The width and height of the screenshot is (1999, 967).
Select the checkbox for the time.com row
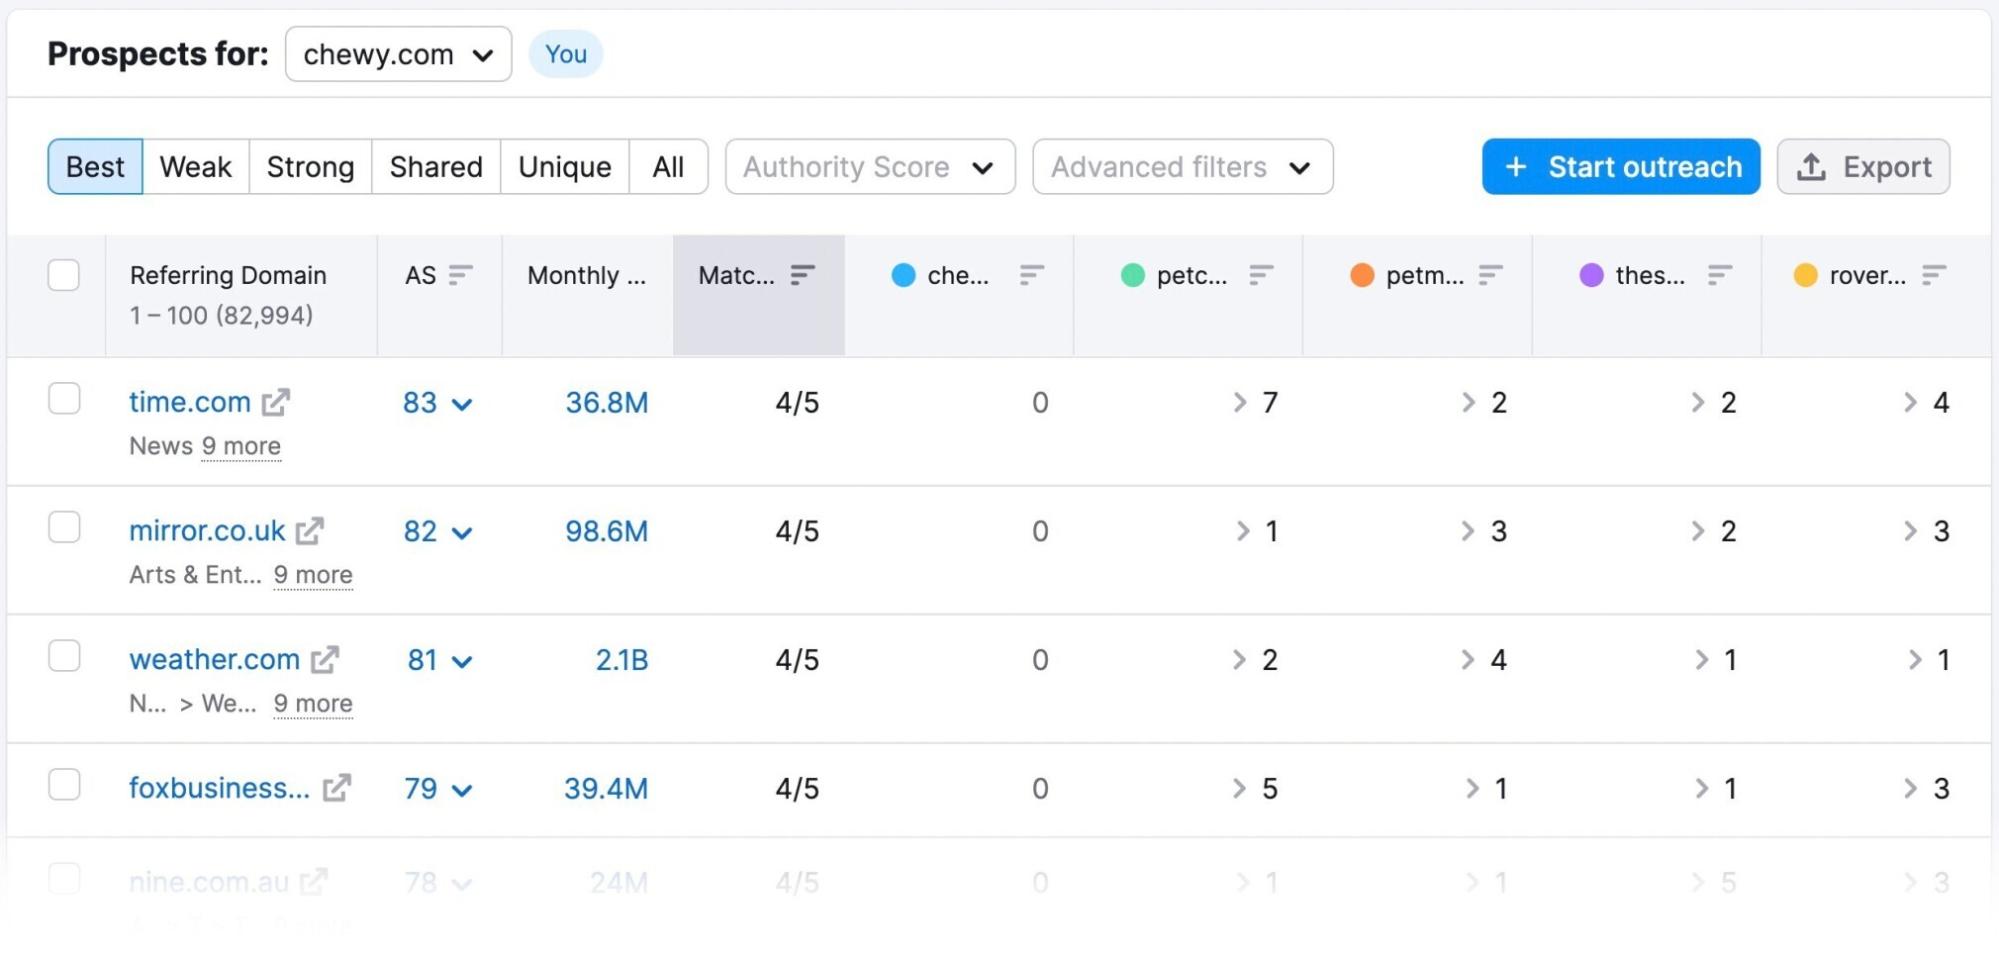[64, 399]
